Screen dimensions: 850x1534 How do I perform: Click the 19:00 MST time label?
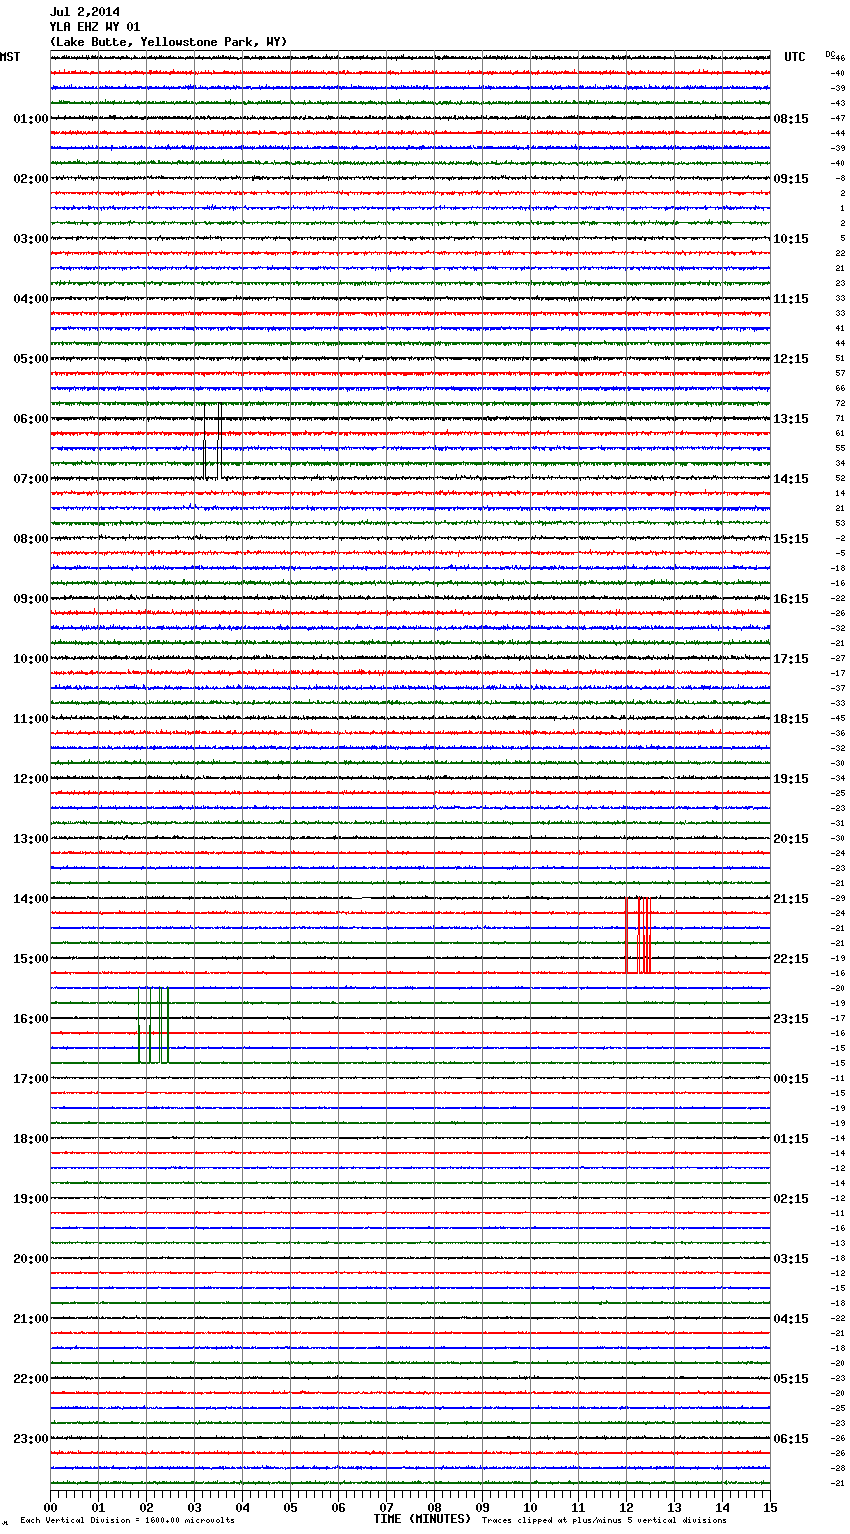point(31,1199)
